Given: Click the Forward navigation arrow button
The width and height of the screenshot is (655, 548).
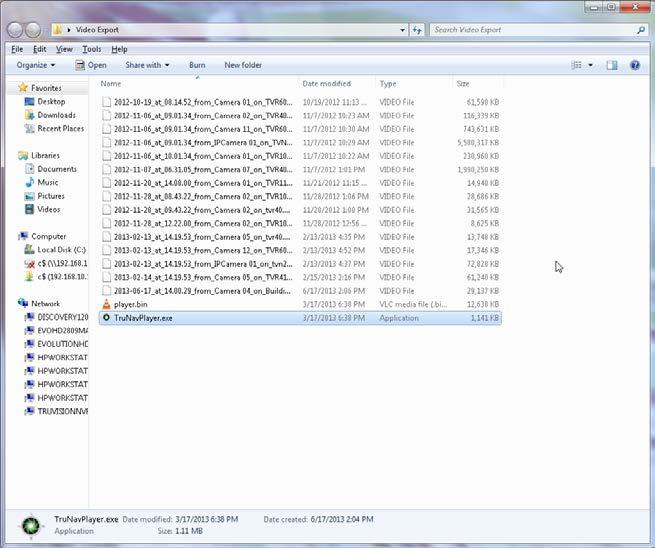Looking at the screenshot, I should pos(33,30).
